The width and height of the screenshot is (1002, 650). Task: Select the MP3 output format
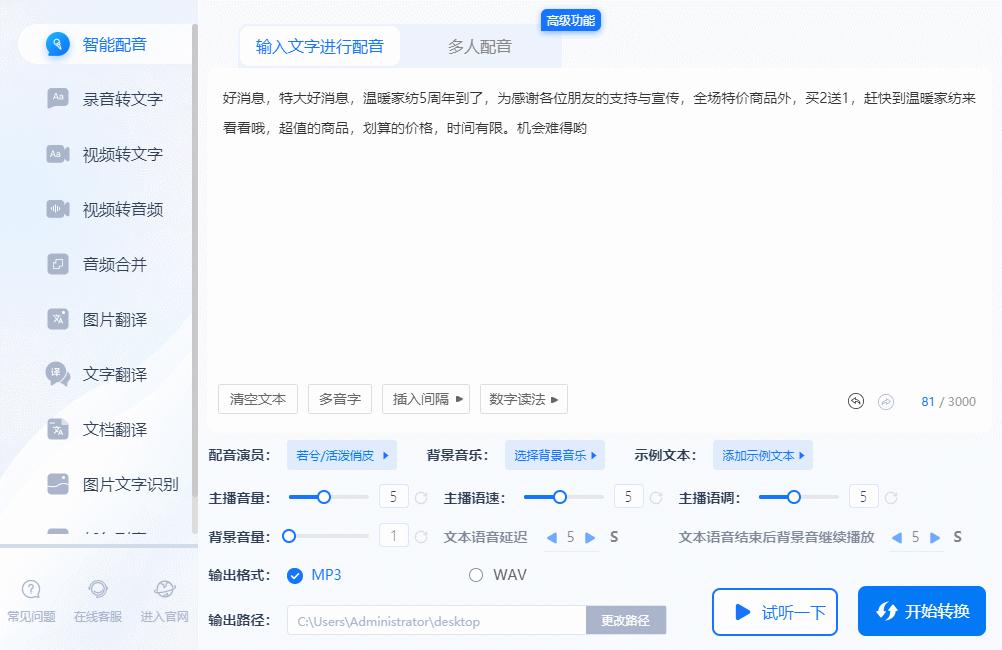(x=295, y=576)
